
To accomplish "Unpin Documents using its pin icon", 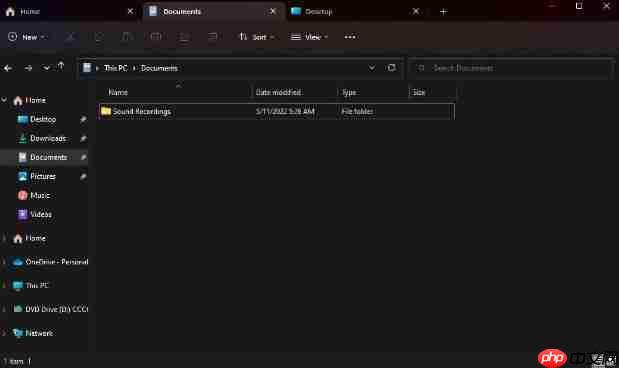I will 83,157.
